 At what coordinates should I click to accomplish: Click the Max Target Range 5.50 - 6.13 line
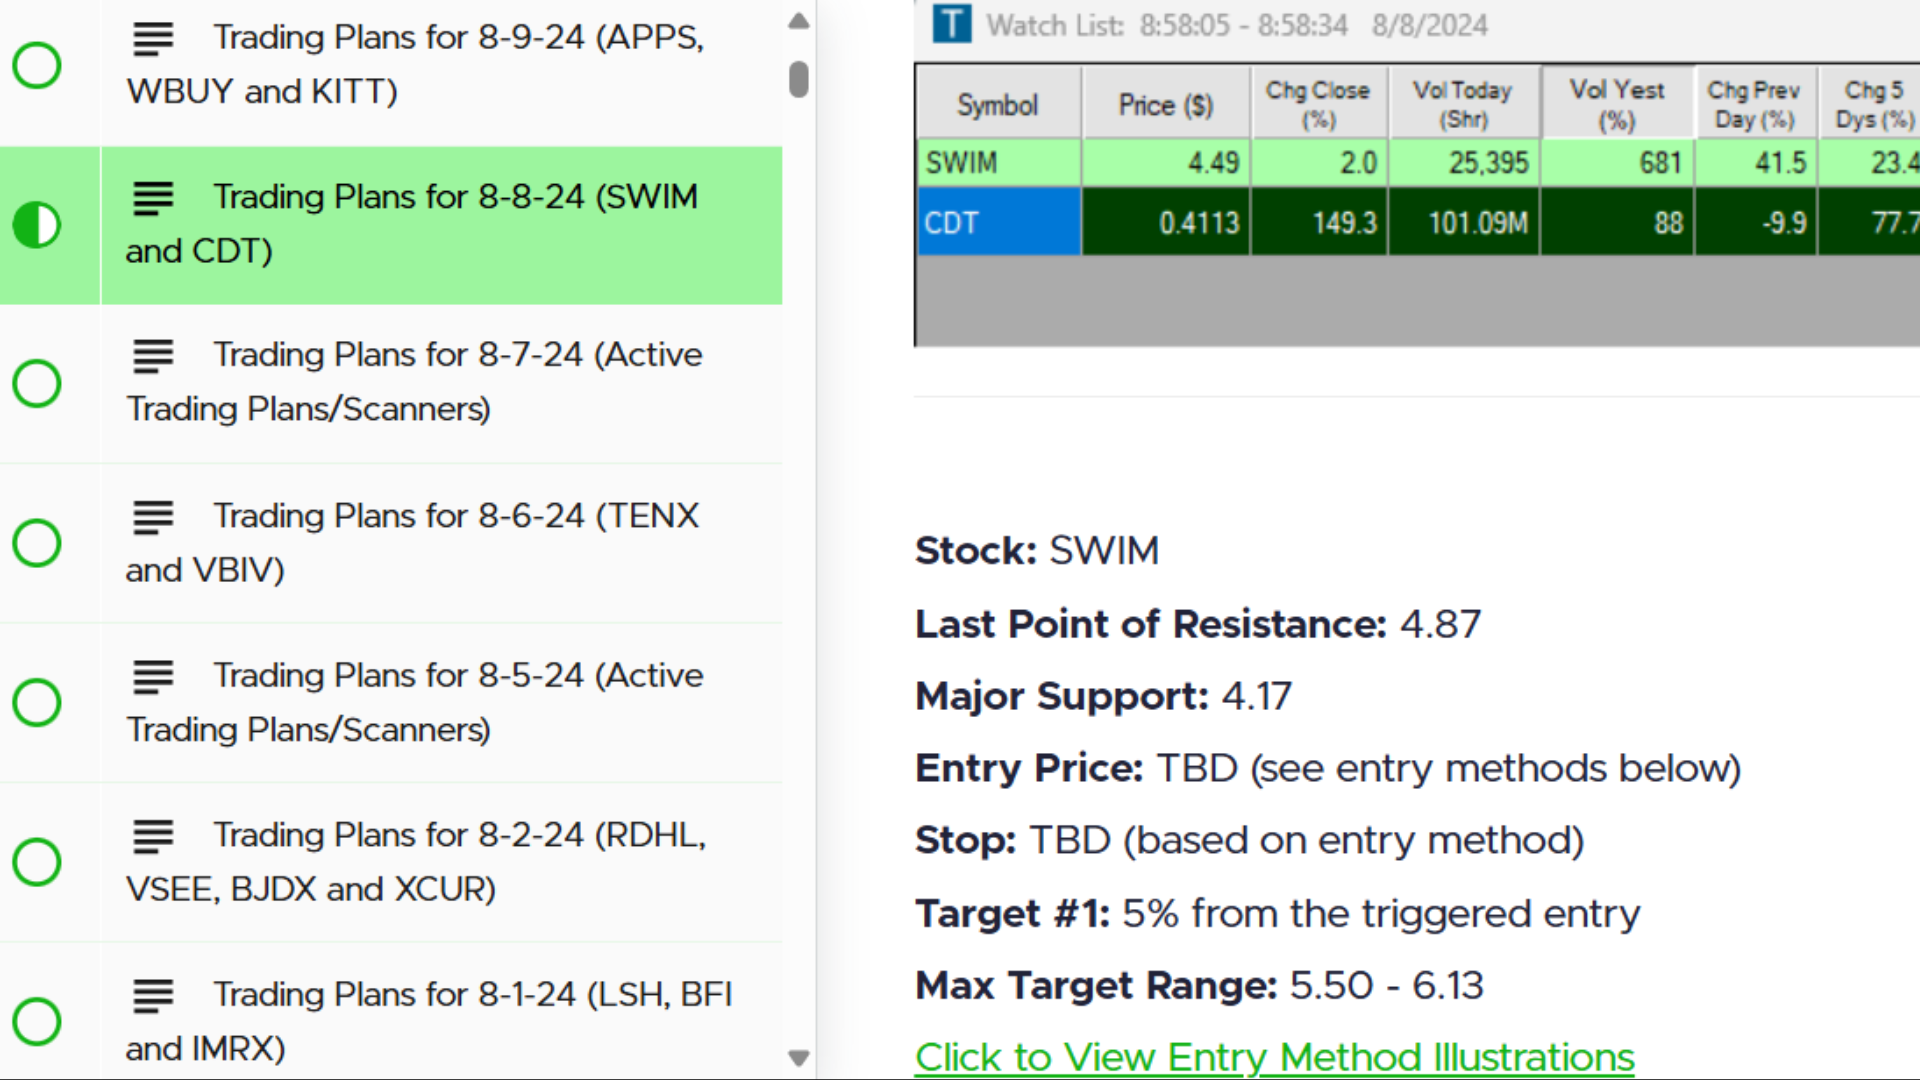click(x=1199, y=985)
